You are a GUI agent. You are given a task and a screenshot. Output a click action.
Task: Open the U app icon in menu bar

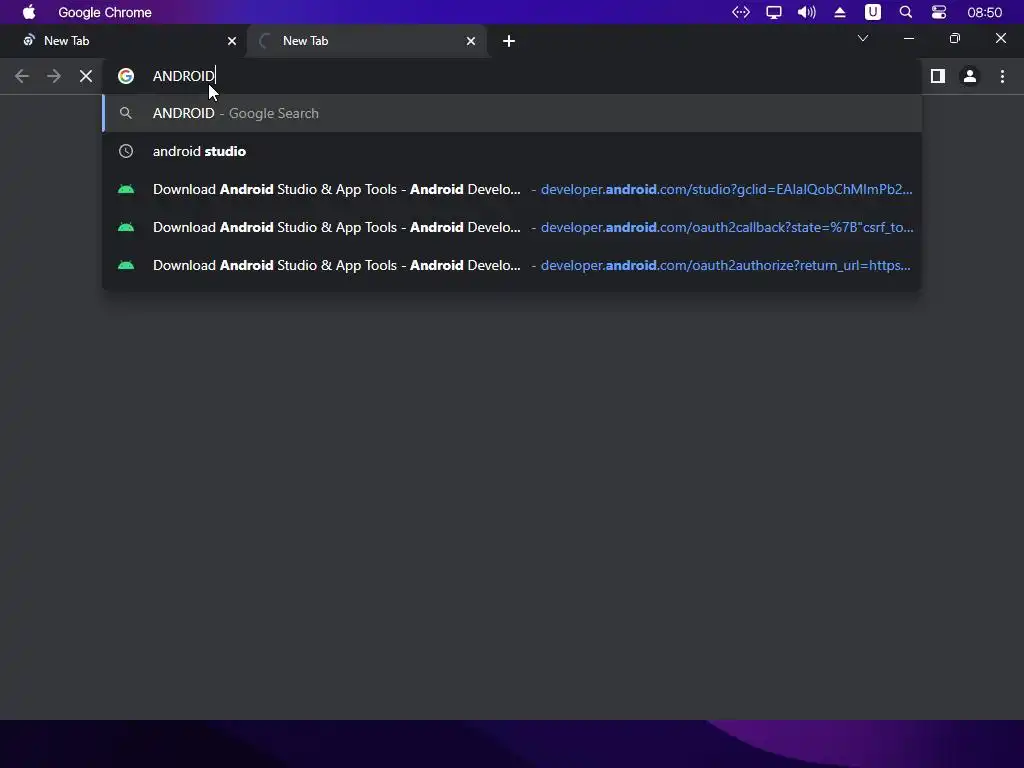tap(872, 12)
